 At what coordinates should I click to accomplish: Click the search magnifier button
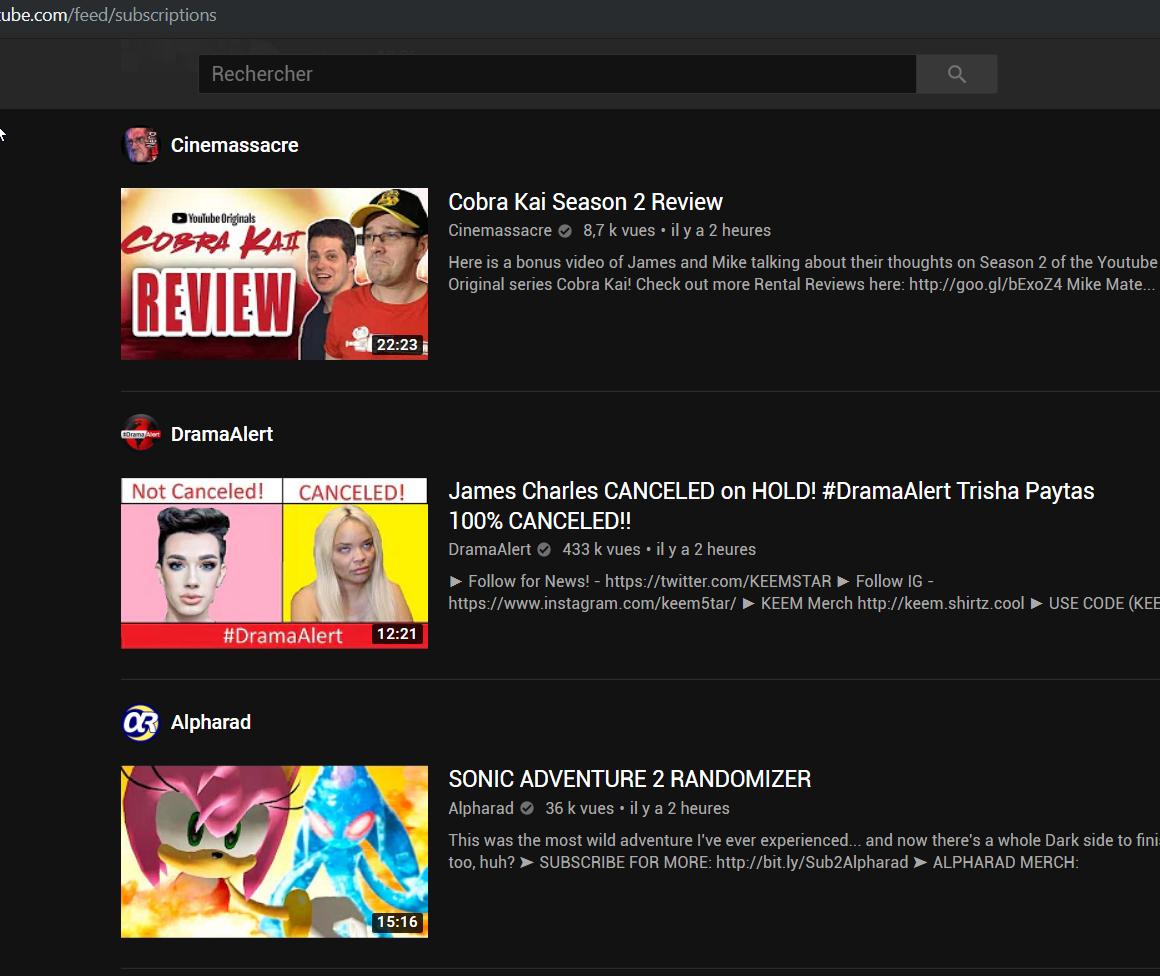click(956, 74)
